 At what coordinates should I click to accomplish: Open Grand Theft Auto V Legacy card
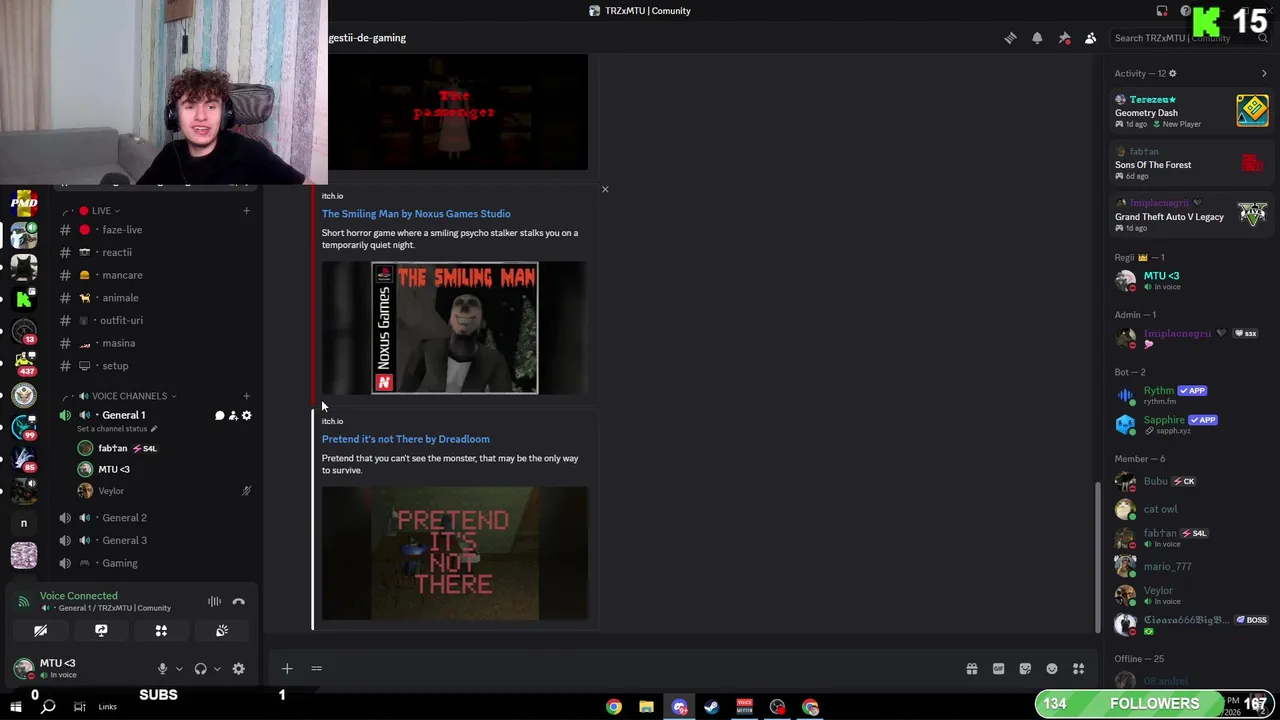[x=1191, y=215]
